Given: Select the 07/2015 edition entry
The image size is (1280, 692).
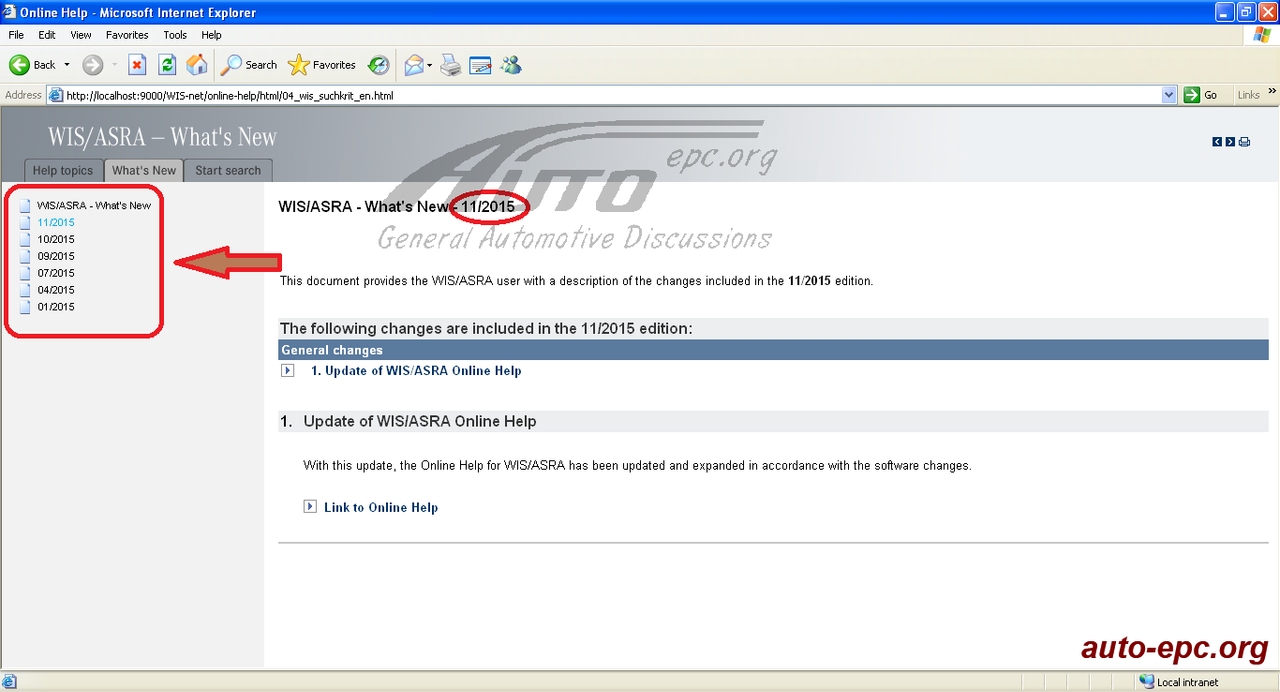Looking at the screenshot, I should coord(56,273).
